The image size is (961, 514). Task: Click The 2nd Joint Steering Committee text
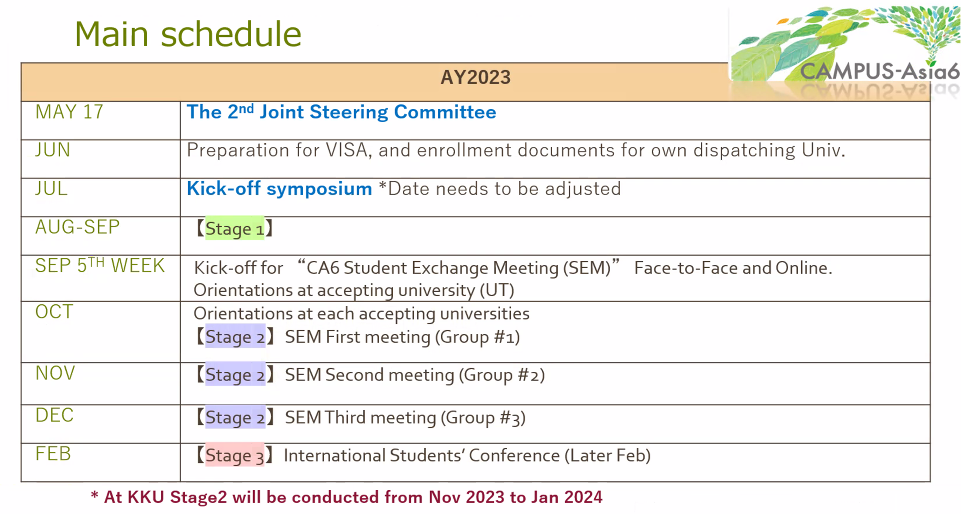[341, 112]
